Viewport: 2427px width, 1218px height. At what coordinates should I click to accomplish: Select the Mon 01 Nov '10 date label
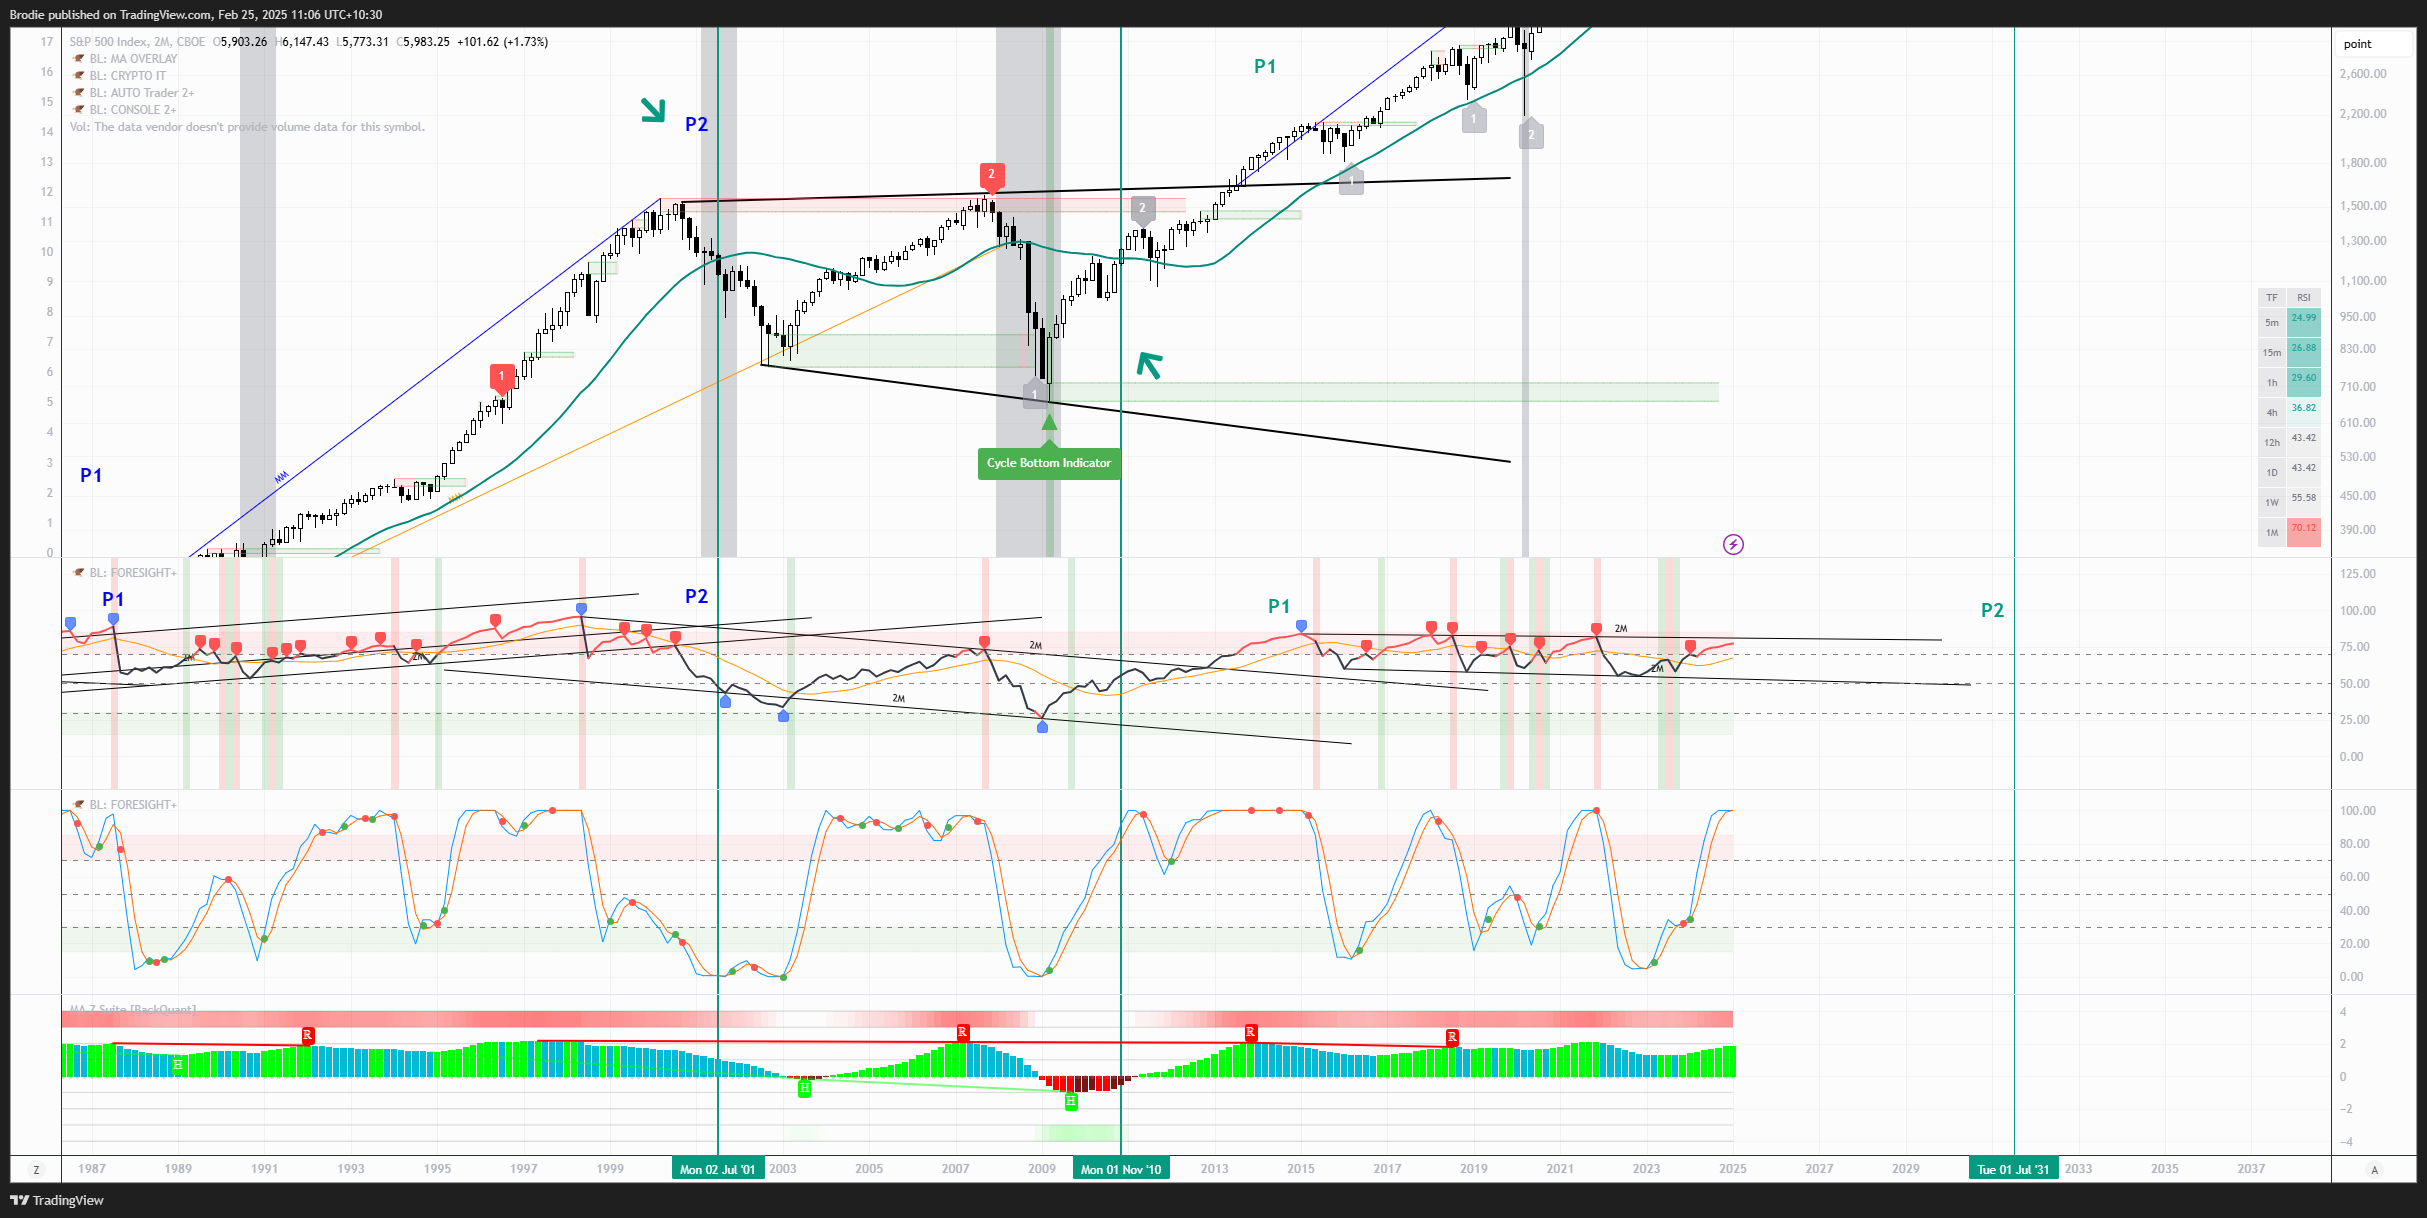[x=1121, y=1169]
